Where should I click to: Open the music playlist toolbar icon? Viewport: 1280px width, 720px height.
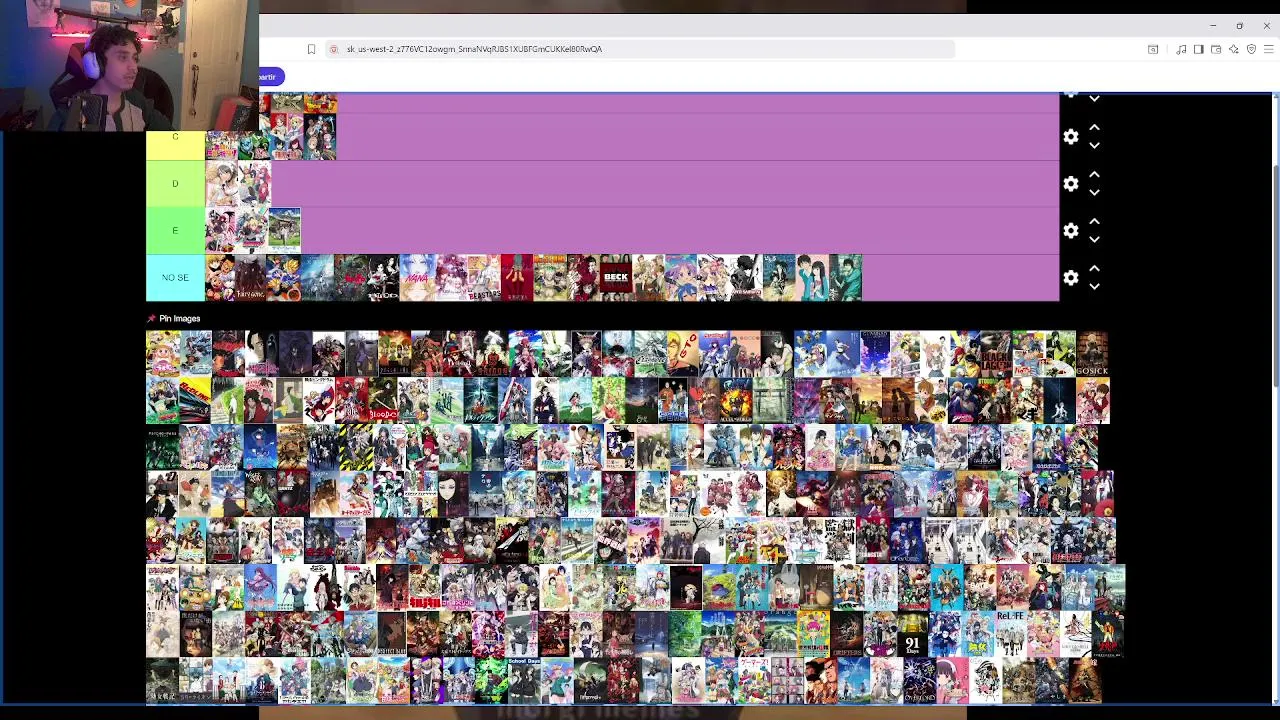coord(1181,49)
